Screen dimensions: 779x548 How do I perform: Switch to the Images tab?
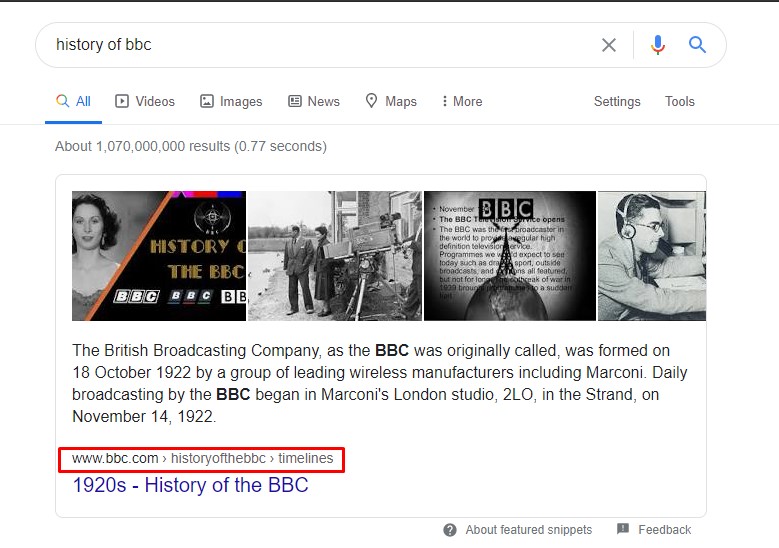click(231, 101)
